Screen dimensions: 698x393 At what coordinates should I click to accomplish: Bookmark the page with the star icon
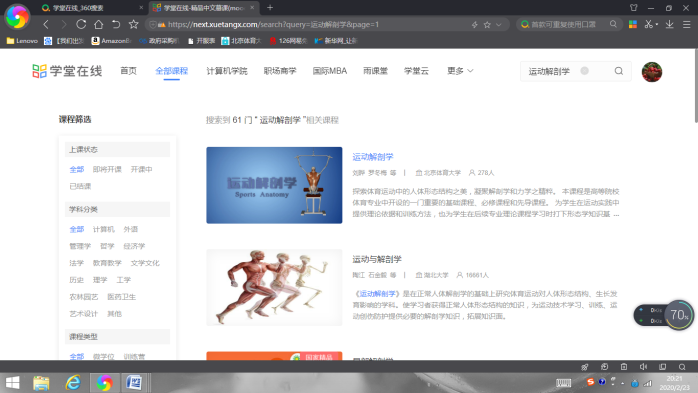133,24
